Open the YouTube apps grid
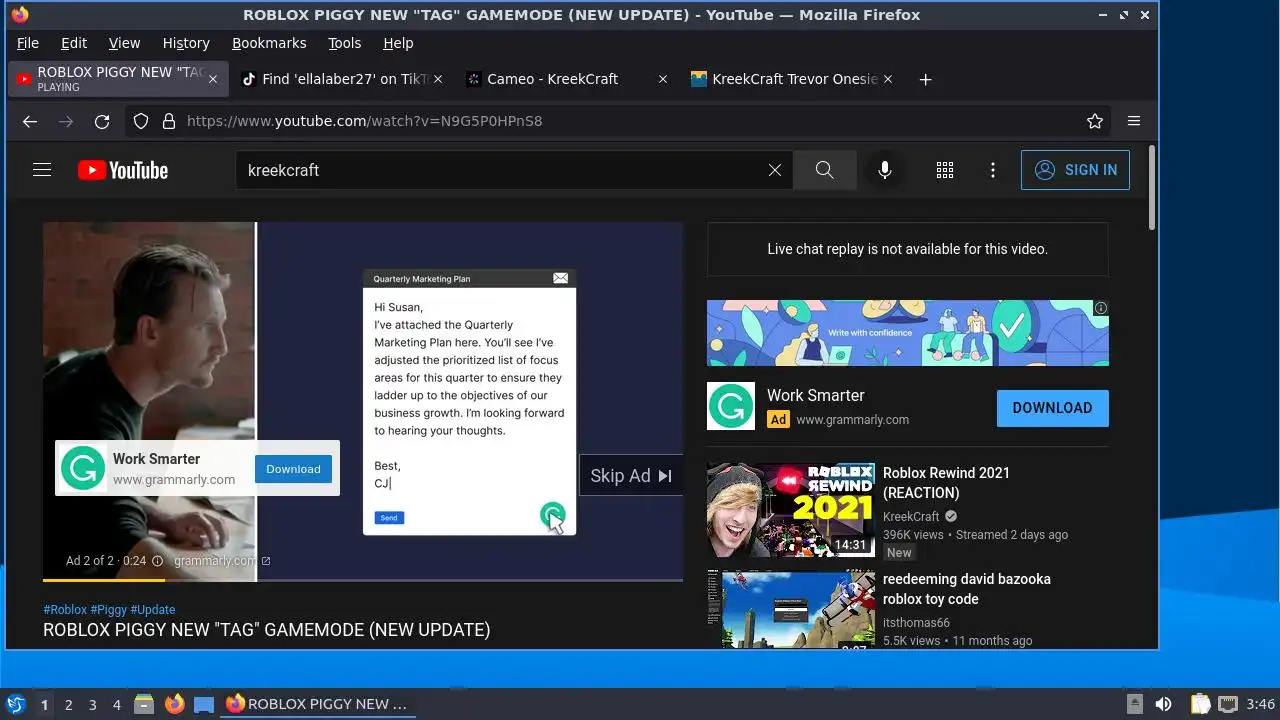1280x720 pixels. pyautogui.click(x=945, y=170)
